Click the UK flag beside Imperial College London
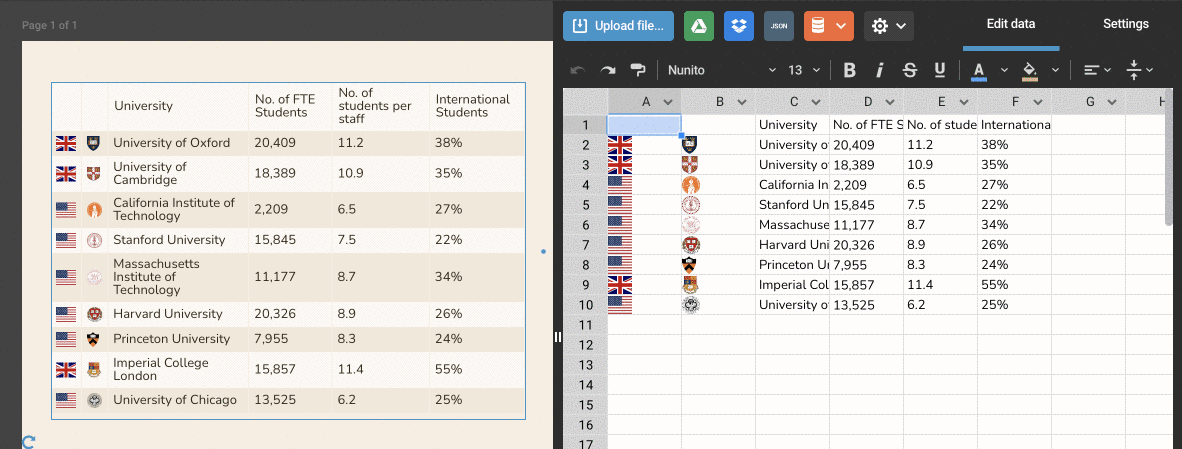This screenshot has height=449, width=1182. coord(66,369)
